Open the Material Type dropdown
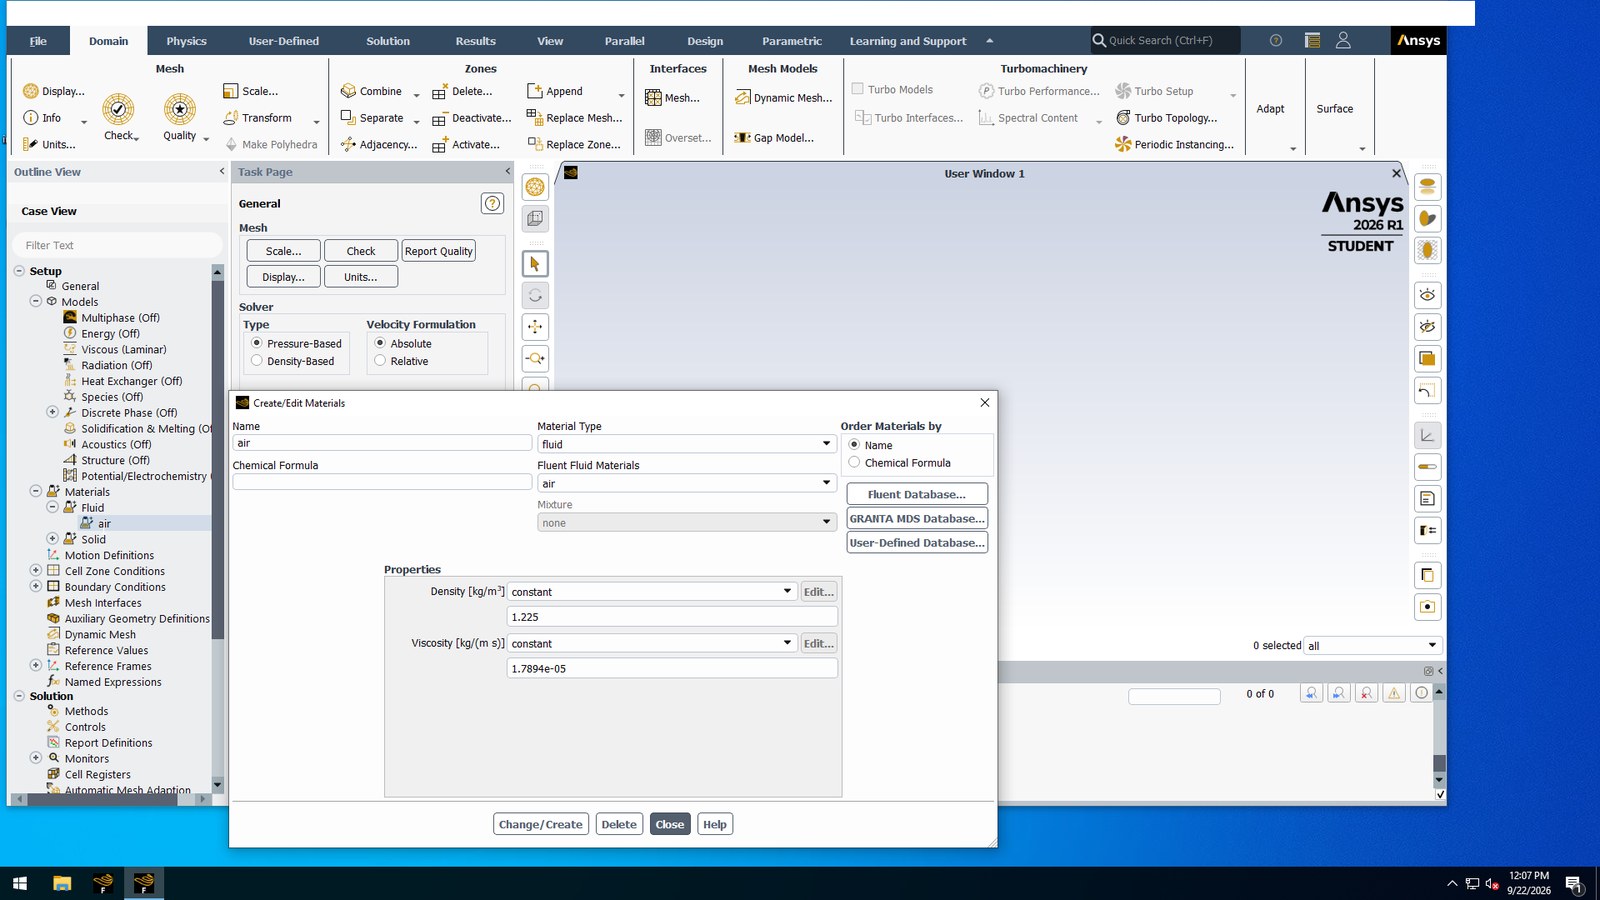The image size is (1600, 900). pyautogui.click(x=686, y=444)
